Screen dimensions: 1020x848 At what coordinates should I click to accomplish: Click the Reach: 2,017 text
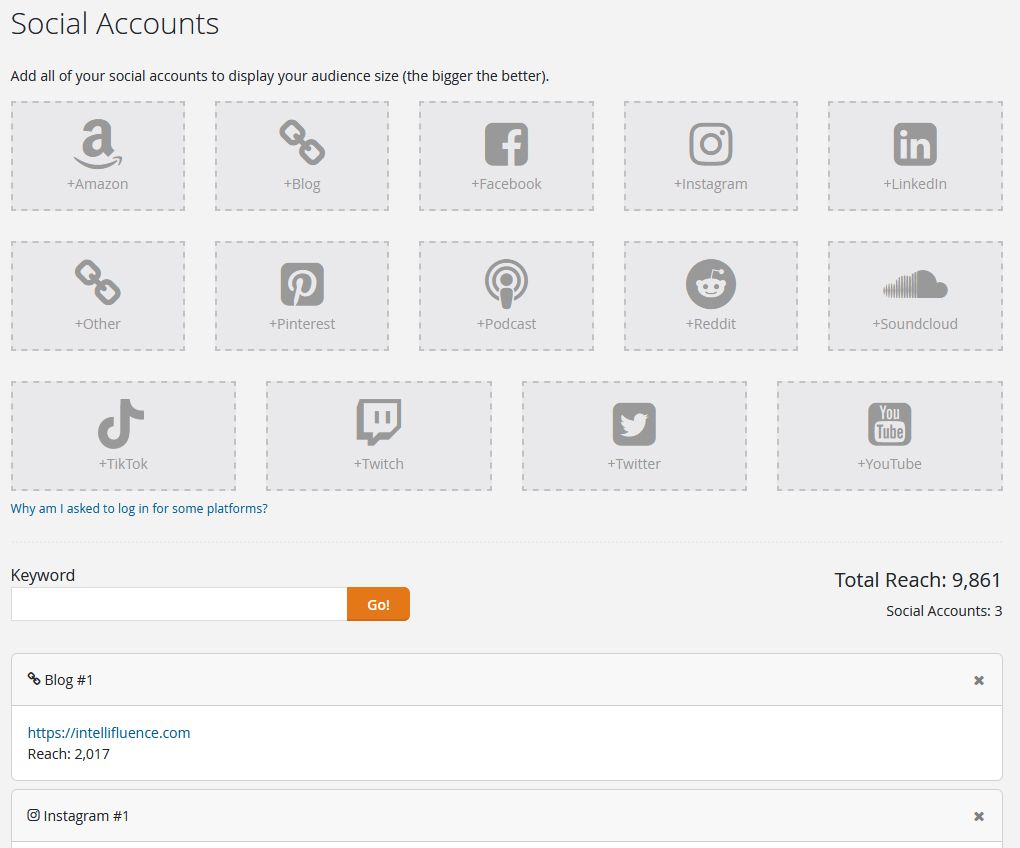68,754
